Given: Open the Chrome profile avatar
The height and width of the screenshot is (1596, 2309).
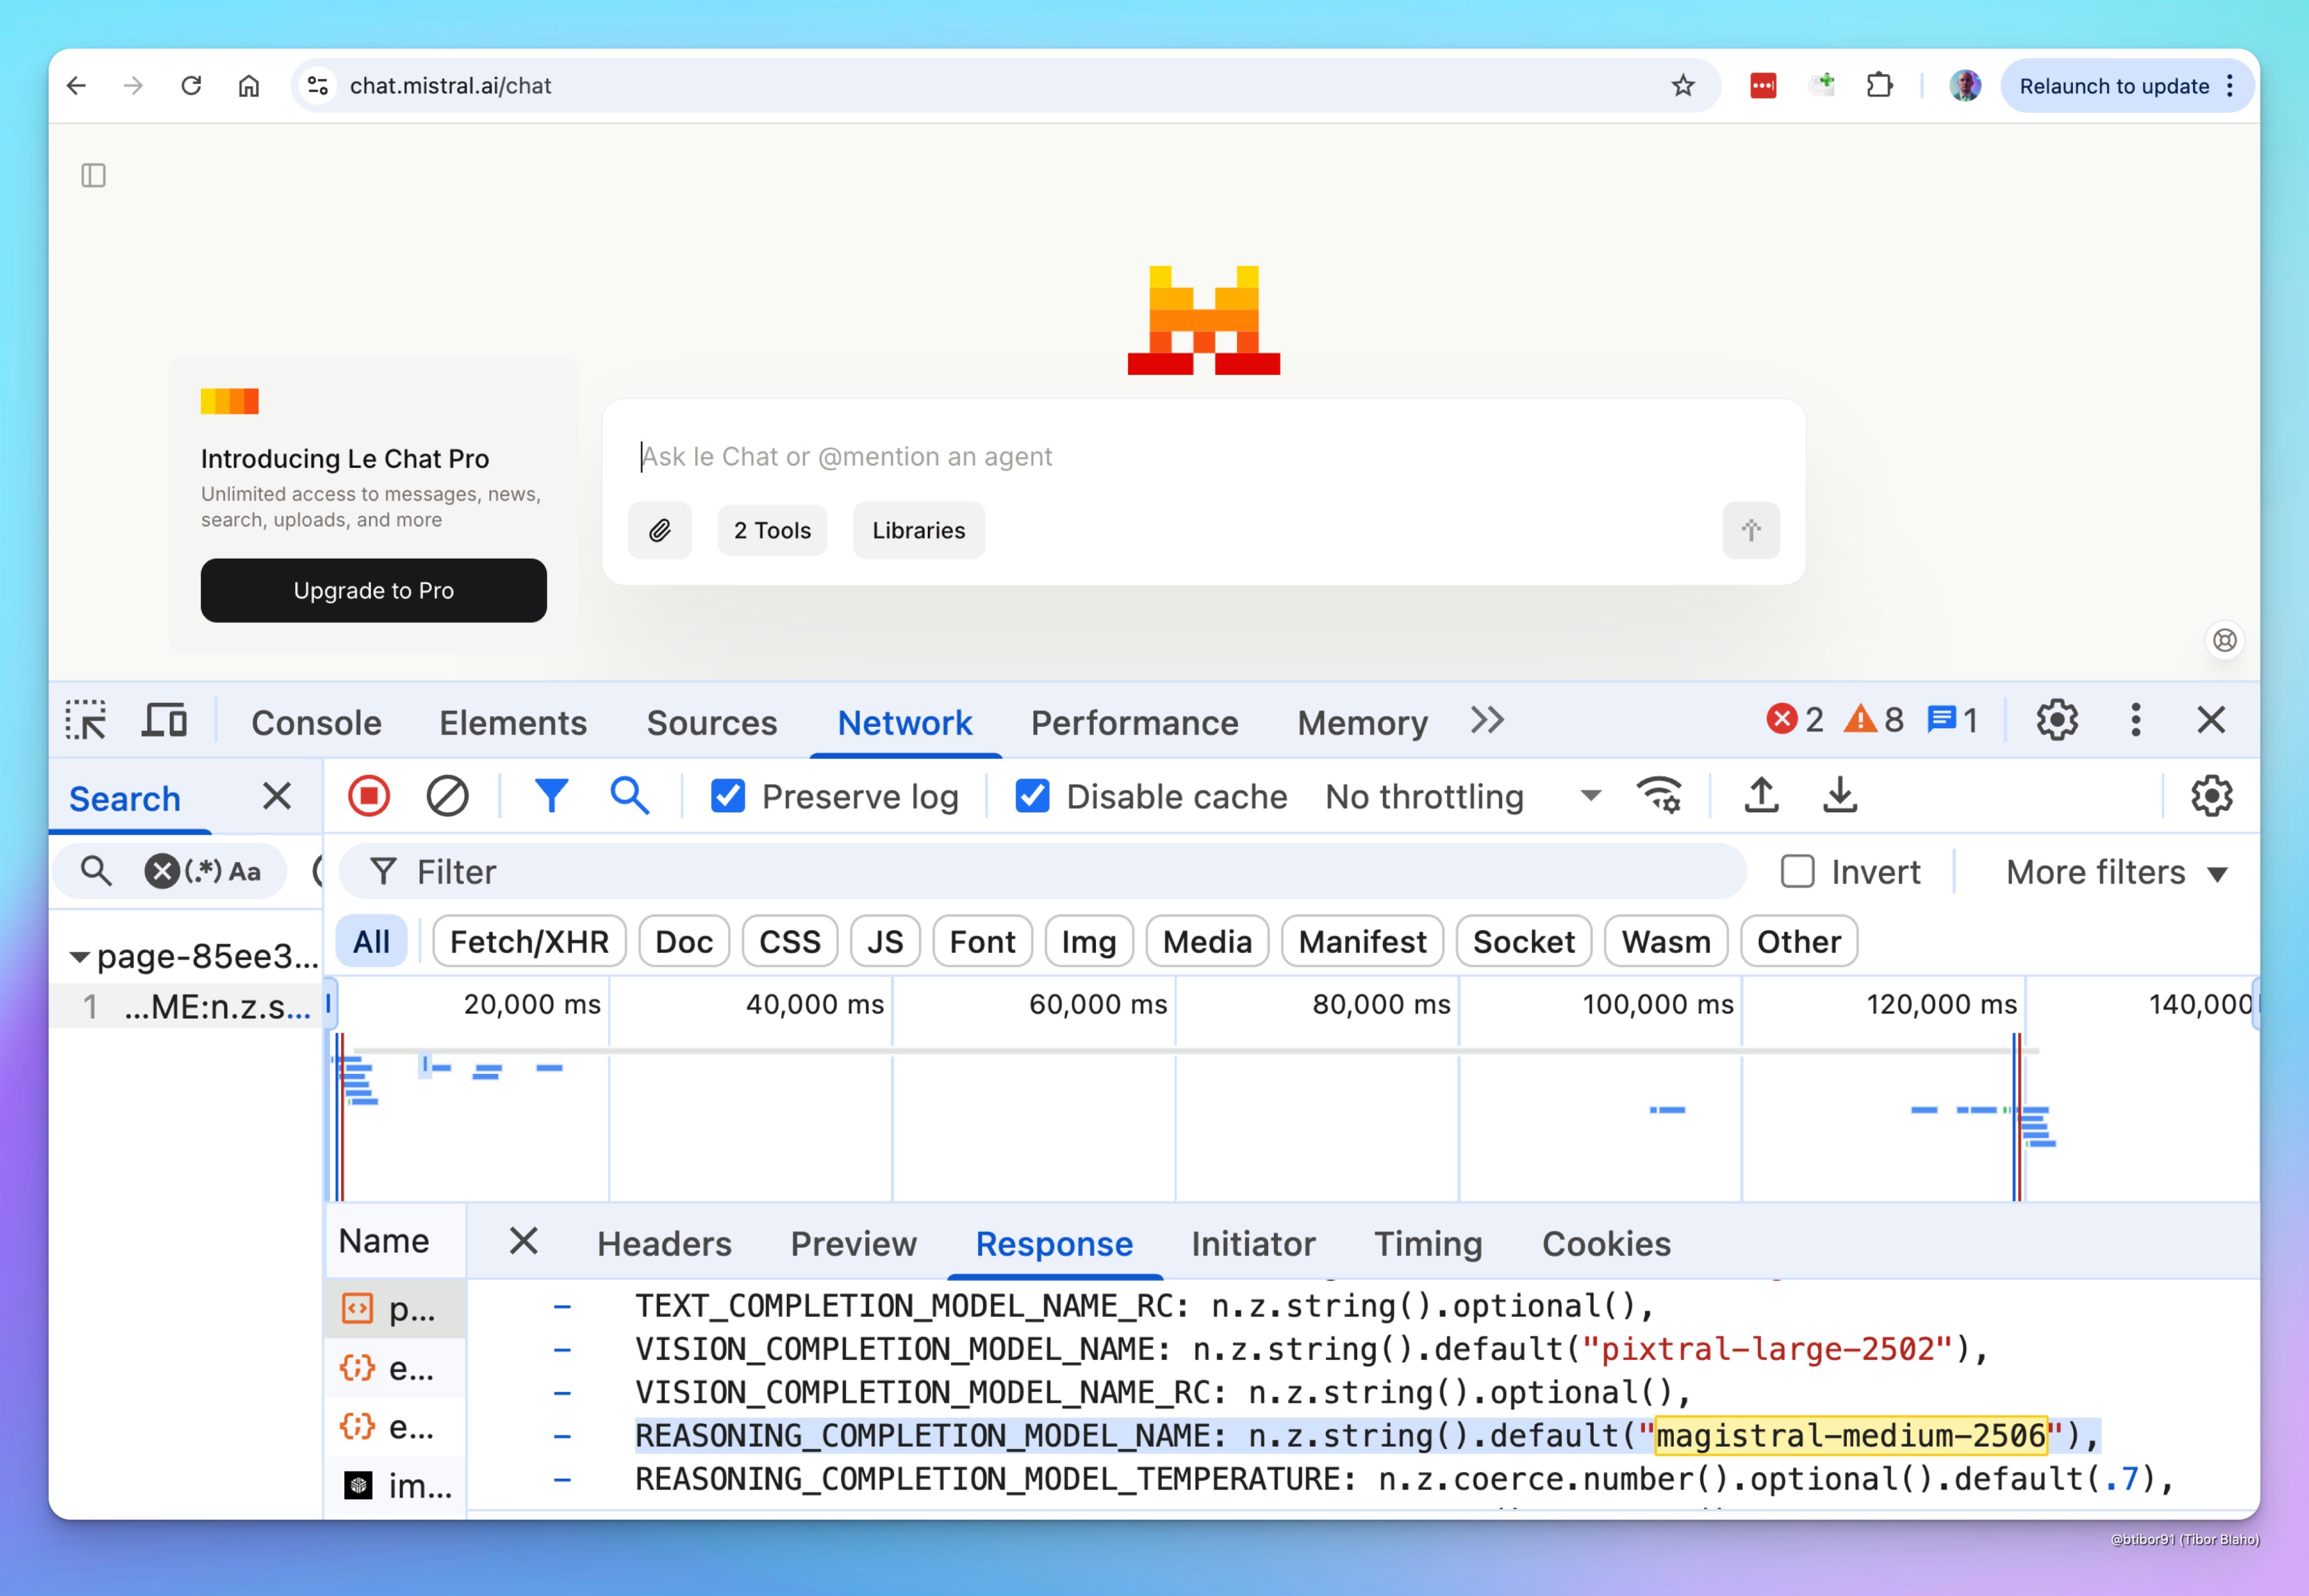Looking at the screenshot, I should [1965, 86].
